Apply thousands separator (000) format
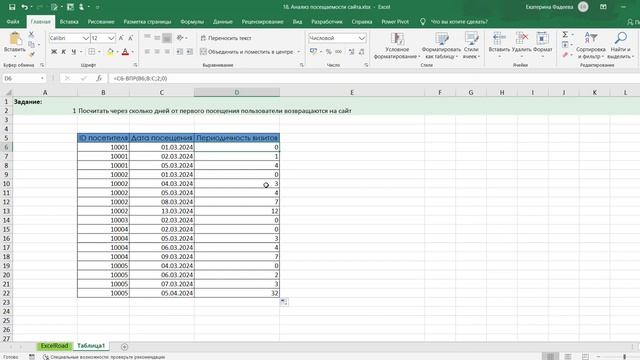This screenshot has width=640, height=360. pyautogui.click(x=338, y=52)
